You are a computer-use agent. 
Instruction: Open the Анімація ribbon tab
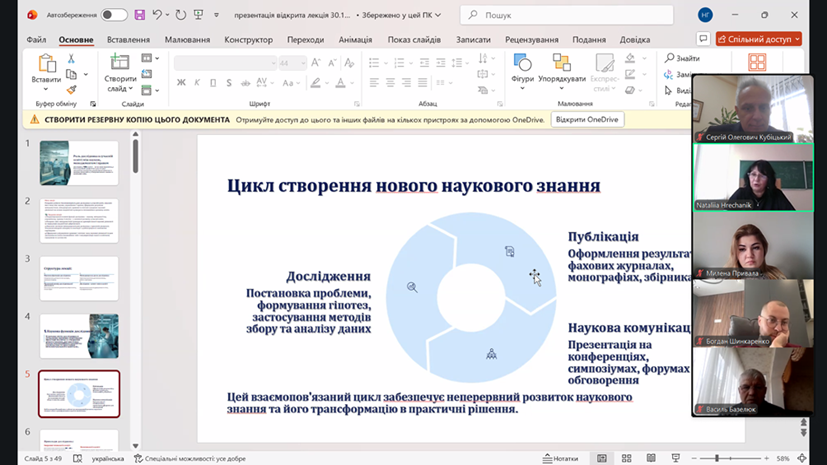pyautogui.click(x=355, y=39)
